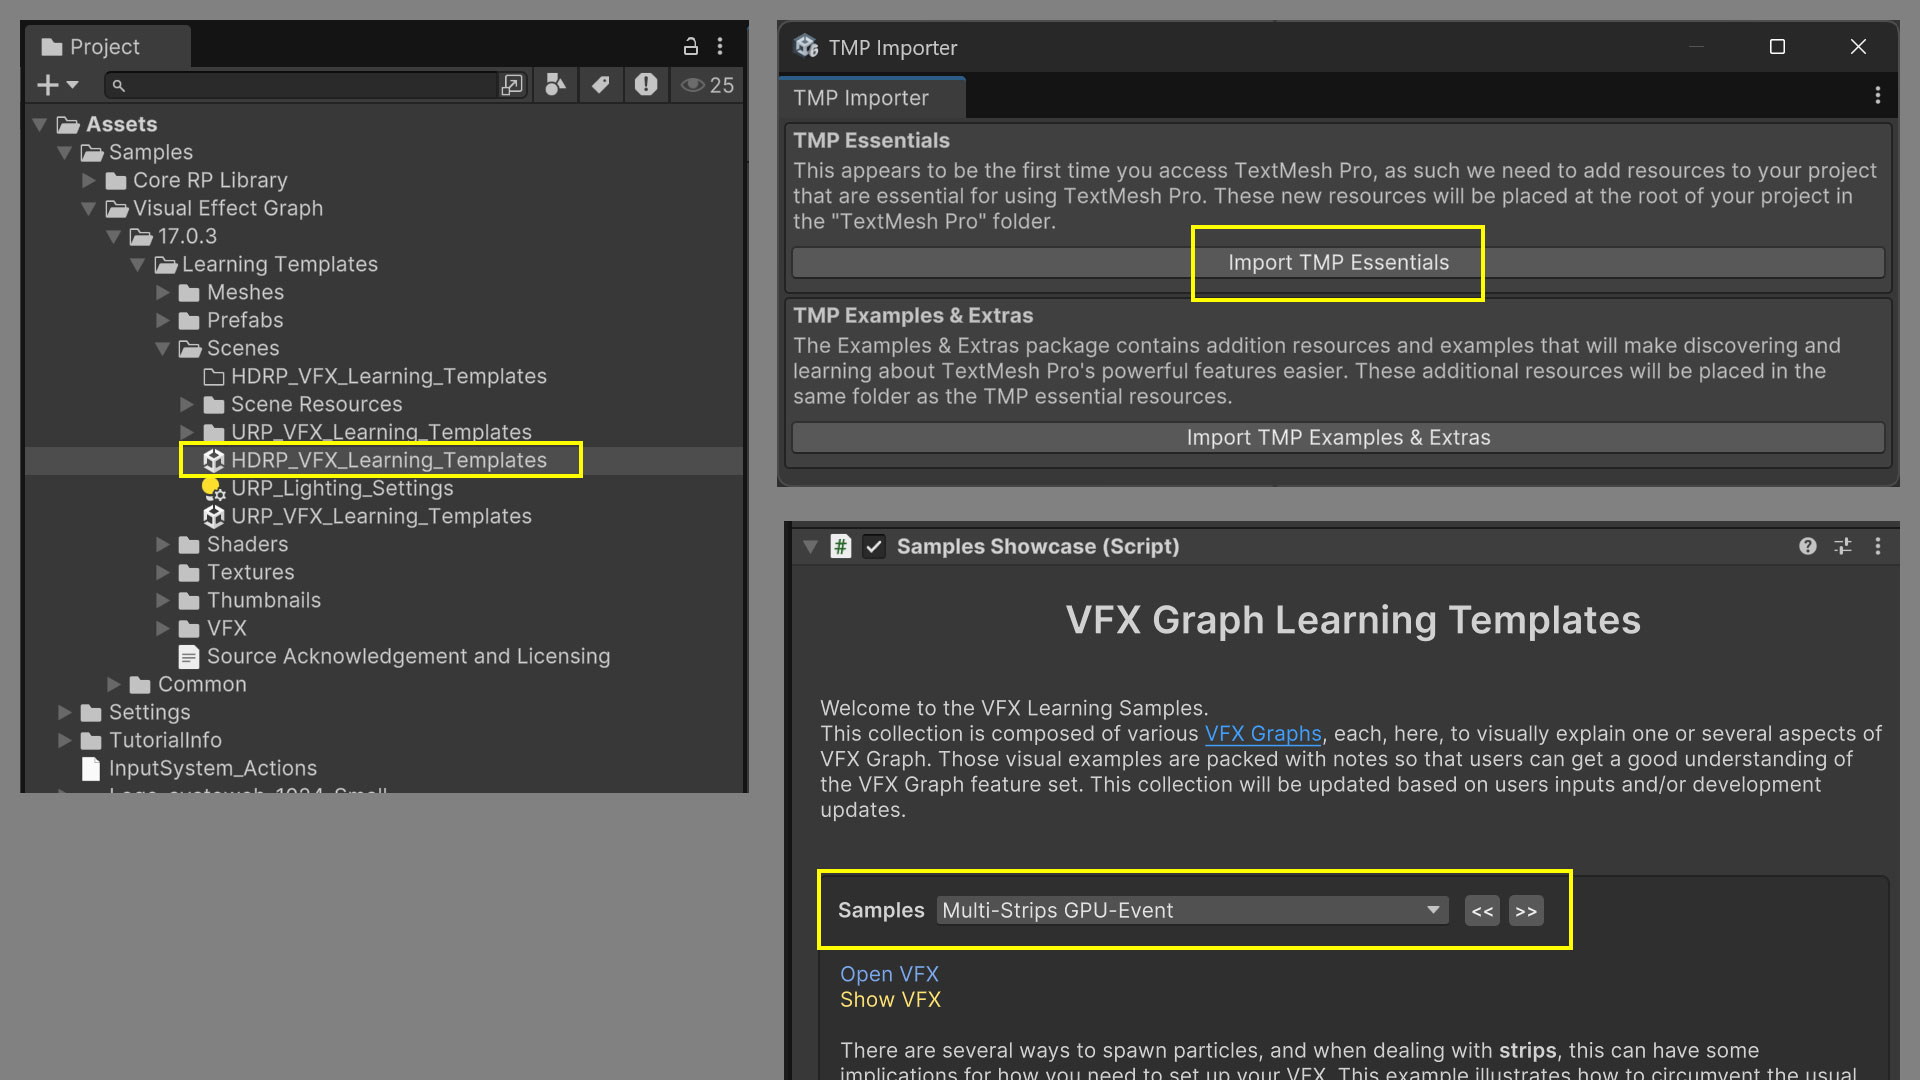Open the Multi-Strips GPU-Event samples dropdown
This screenshot has width=1920, height=1080.
pos(1192,910)
